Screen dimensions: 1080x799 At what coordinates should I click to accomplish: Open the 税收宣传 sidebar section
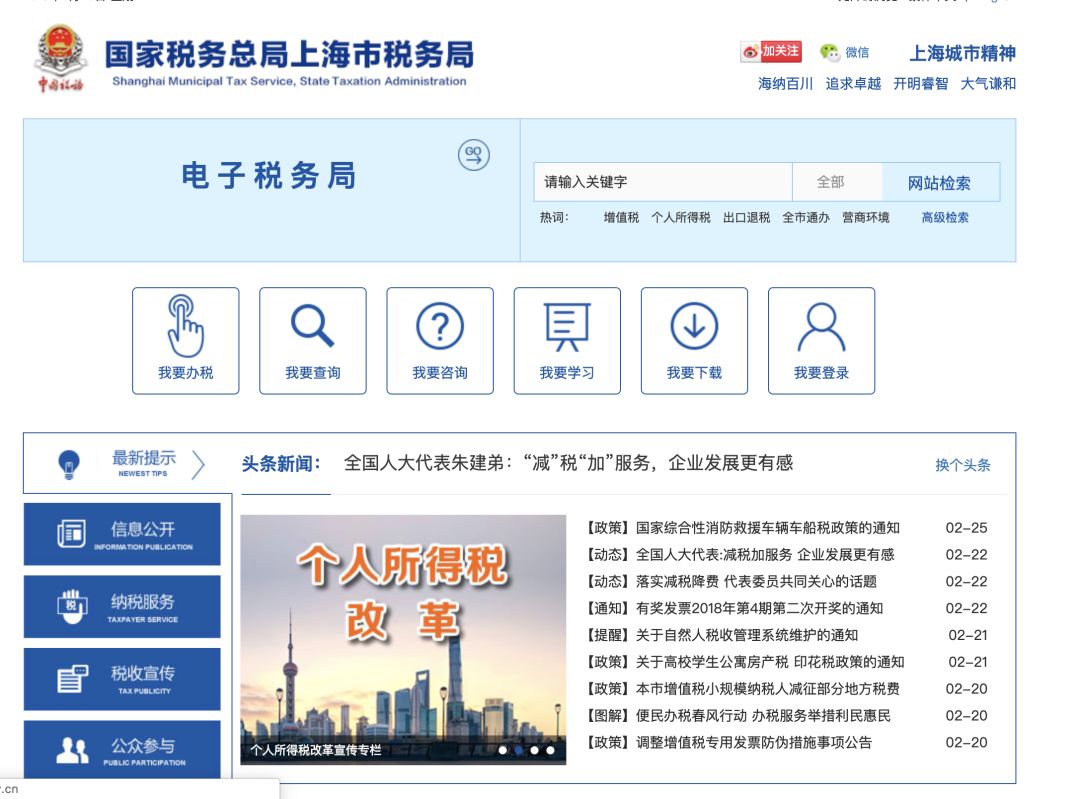pyautogui.click(x=121, y=679)
